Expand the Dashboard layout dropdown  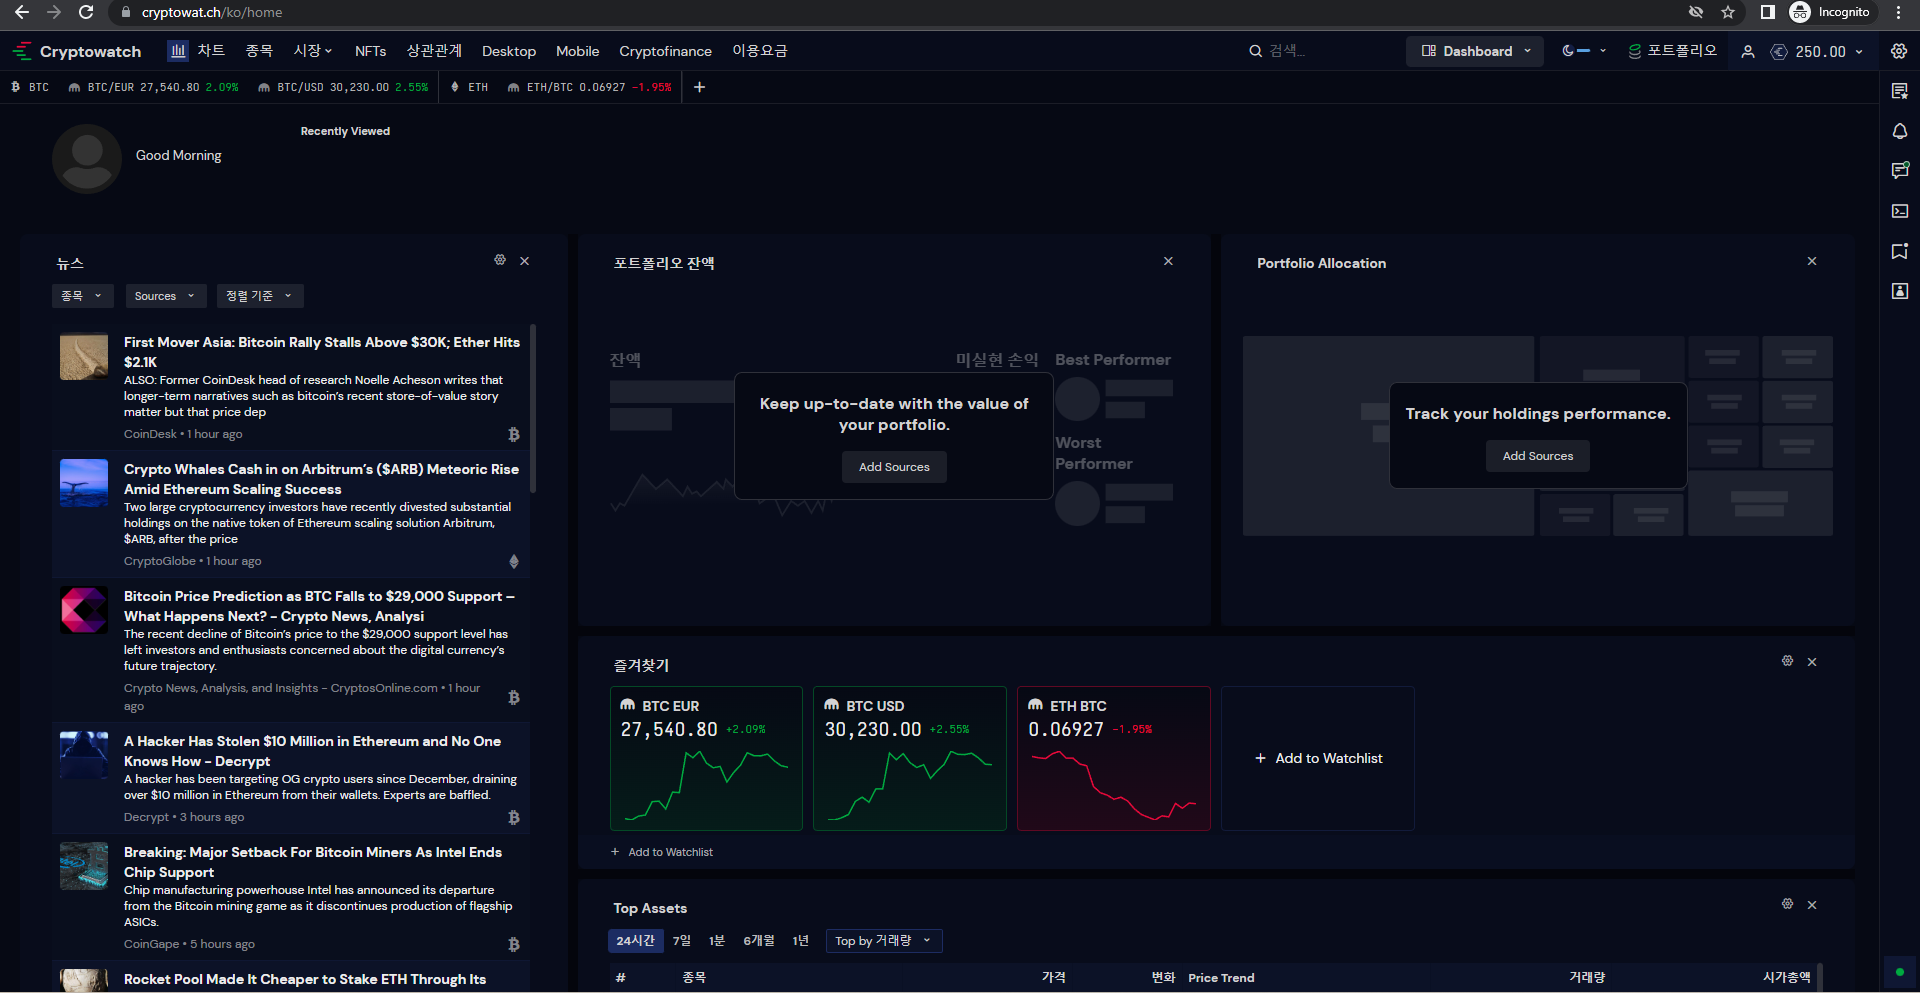[x=1475, y=51]
